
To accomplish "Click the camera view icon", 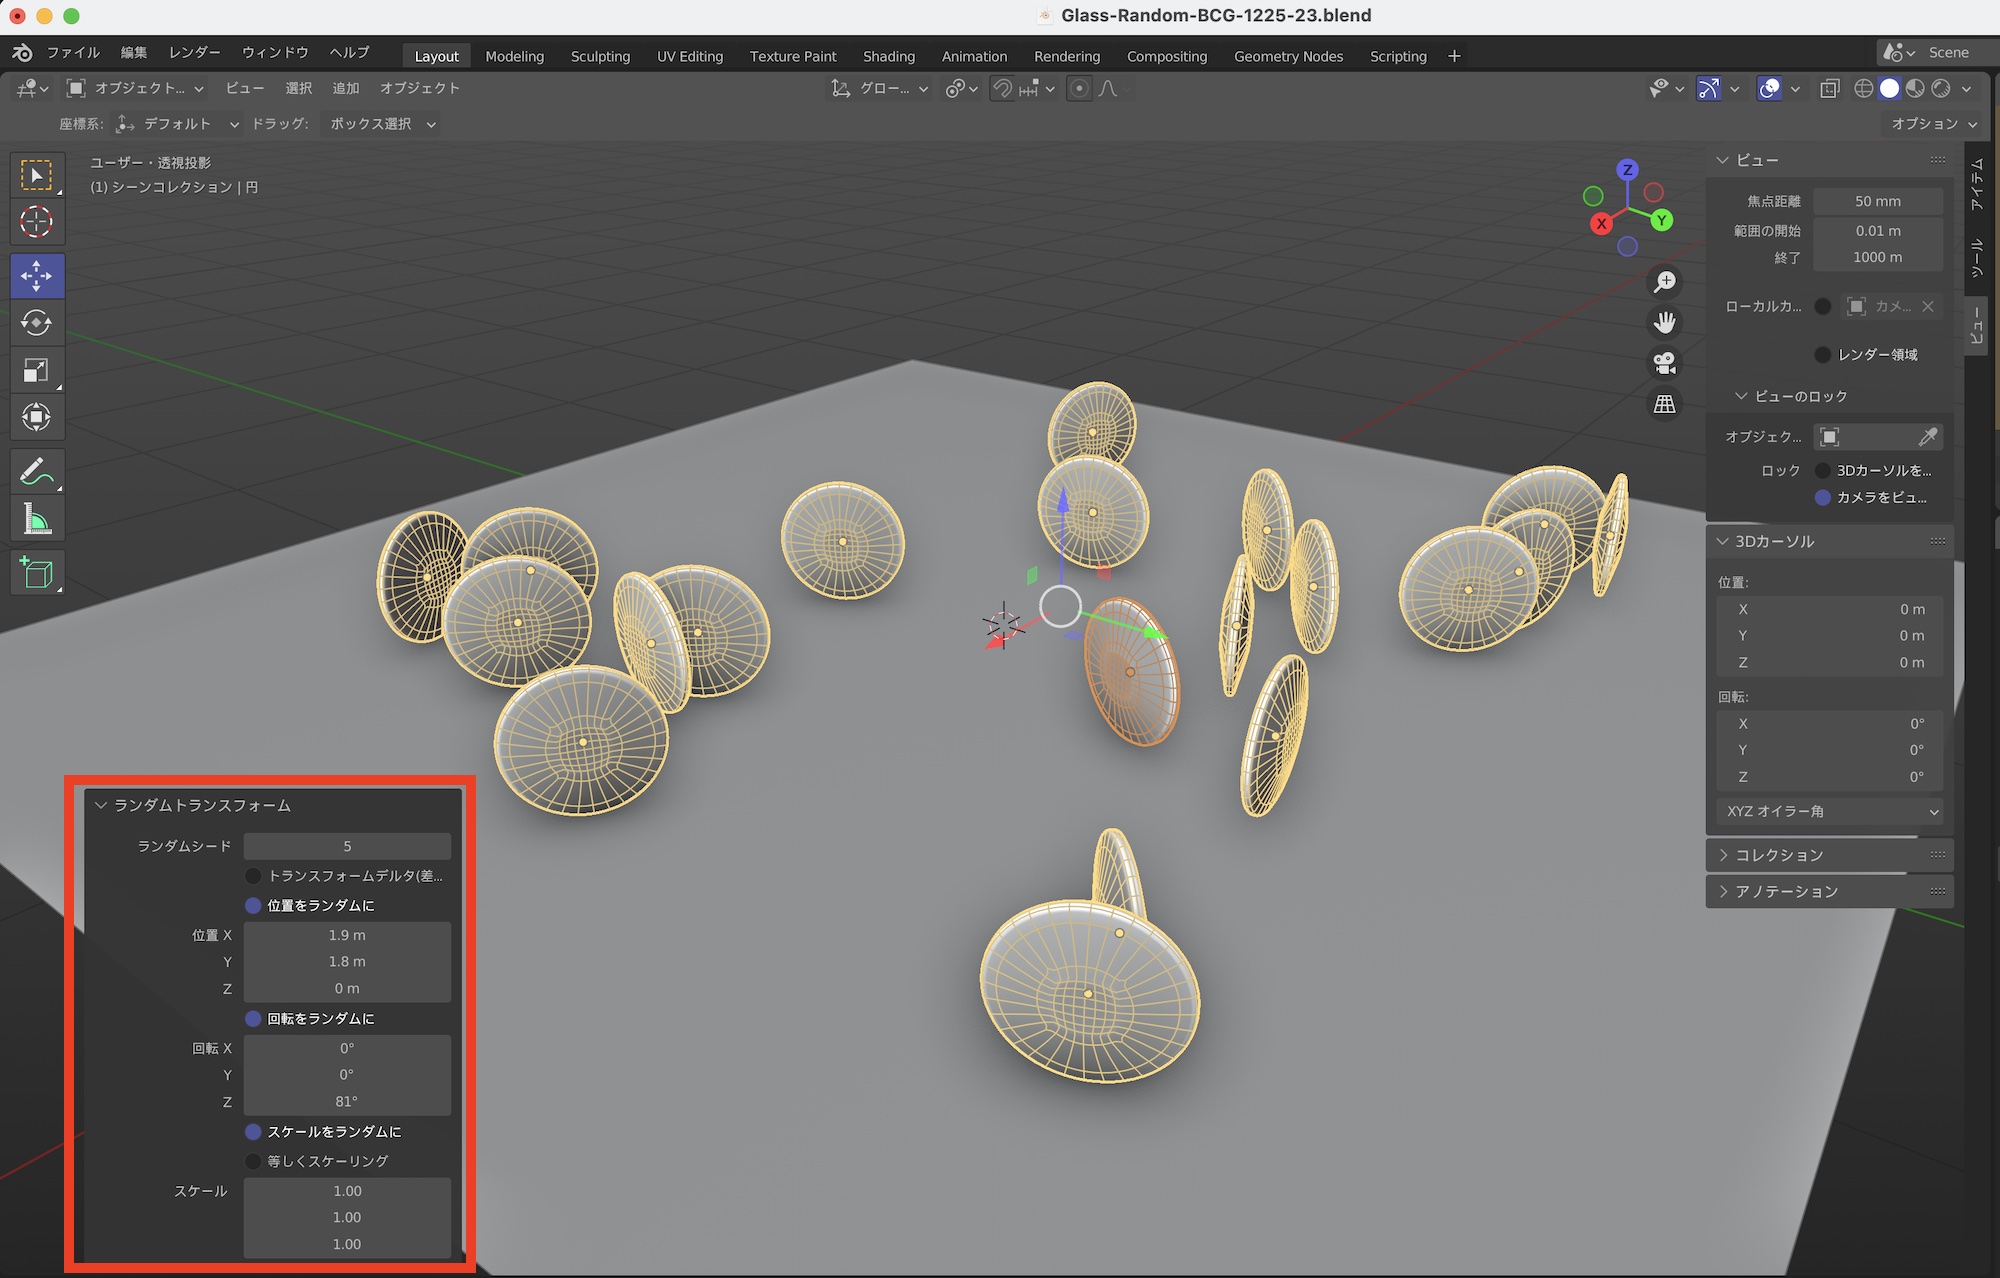I will click(1665, 363).
